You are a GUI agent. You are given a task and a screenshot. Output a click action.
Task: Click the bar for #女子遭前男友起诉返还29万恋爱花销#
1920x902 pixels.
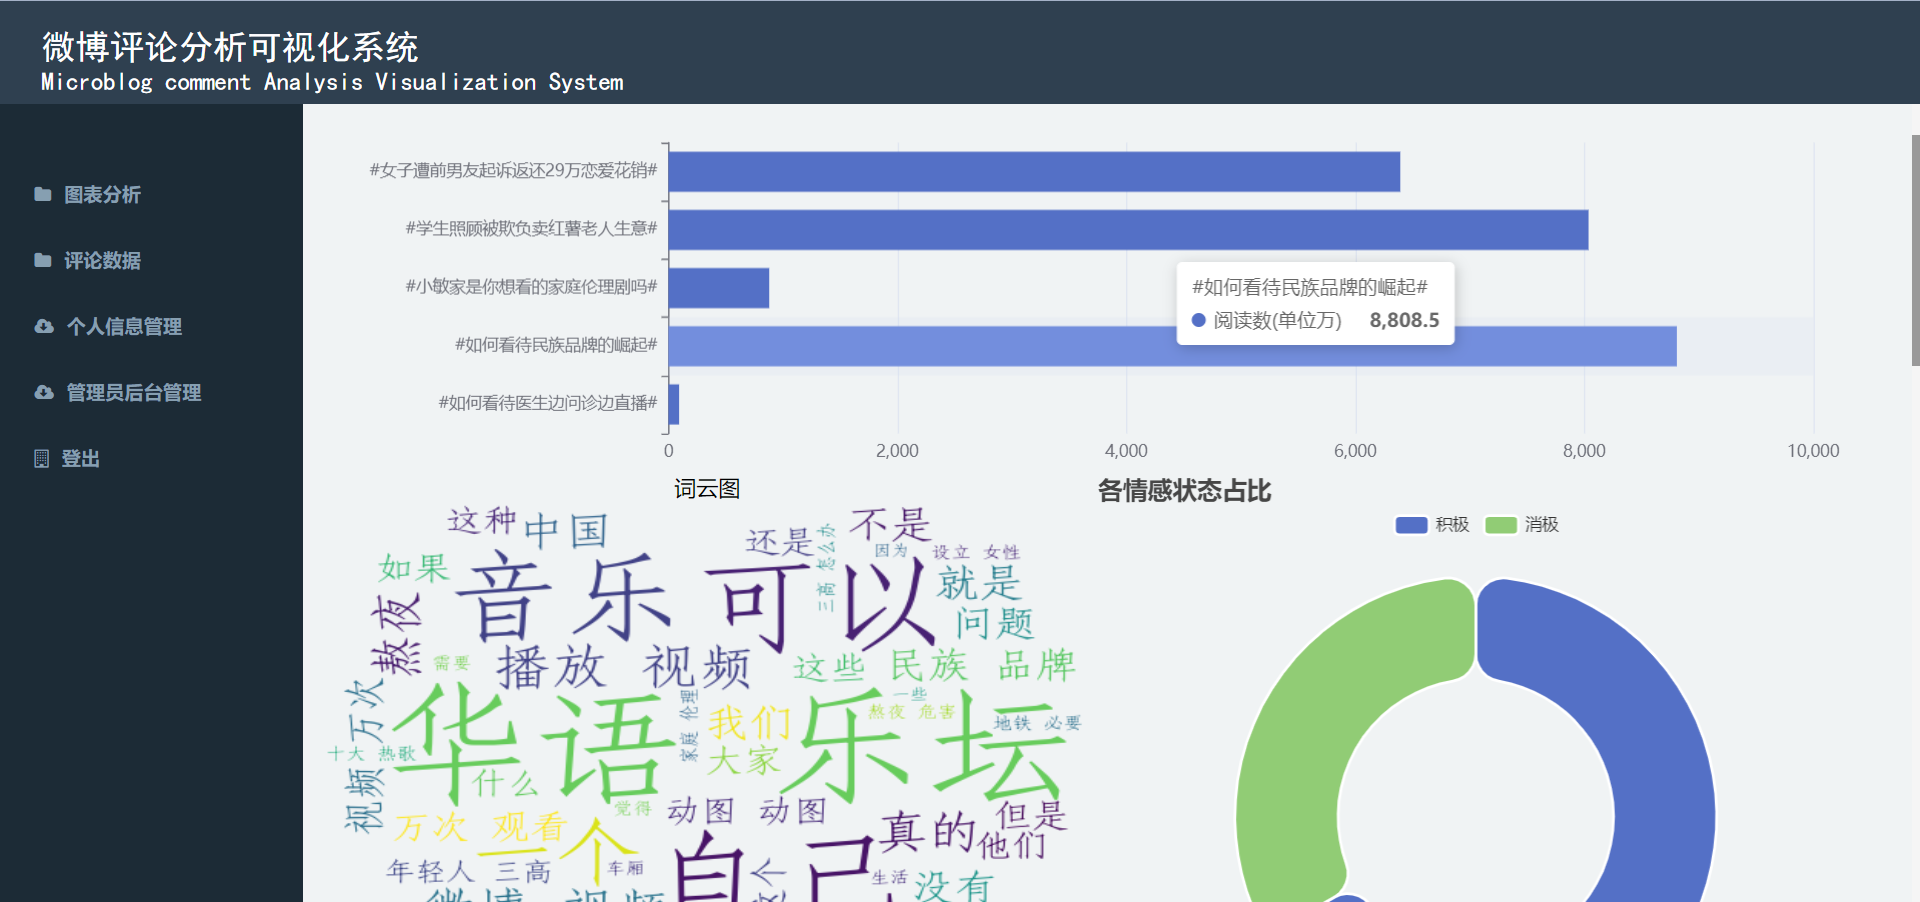(1034, 171)
